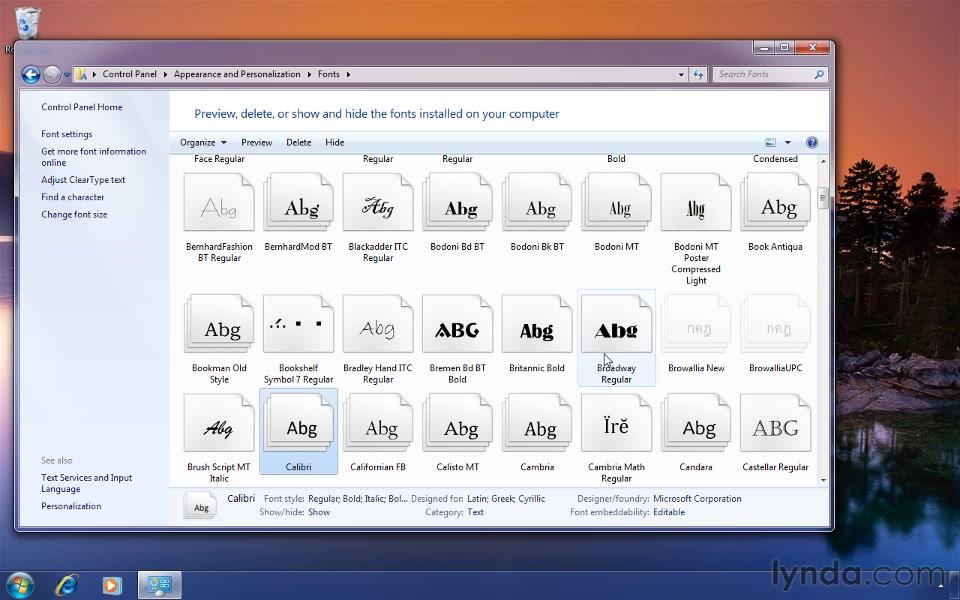Select the Calibri font icon
This screenshot has height=600, width=960.
pos(298,423)
